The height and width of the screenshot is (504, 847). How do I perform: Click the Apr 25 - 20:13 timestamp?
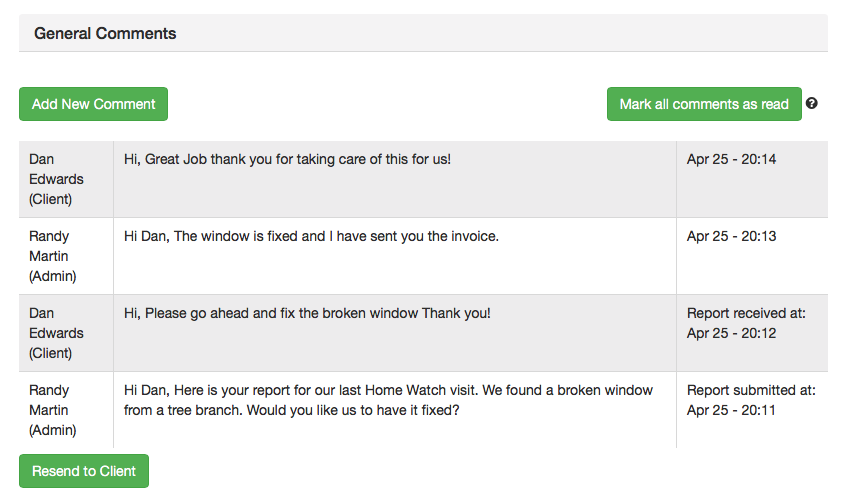tap(731, 236)
